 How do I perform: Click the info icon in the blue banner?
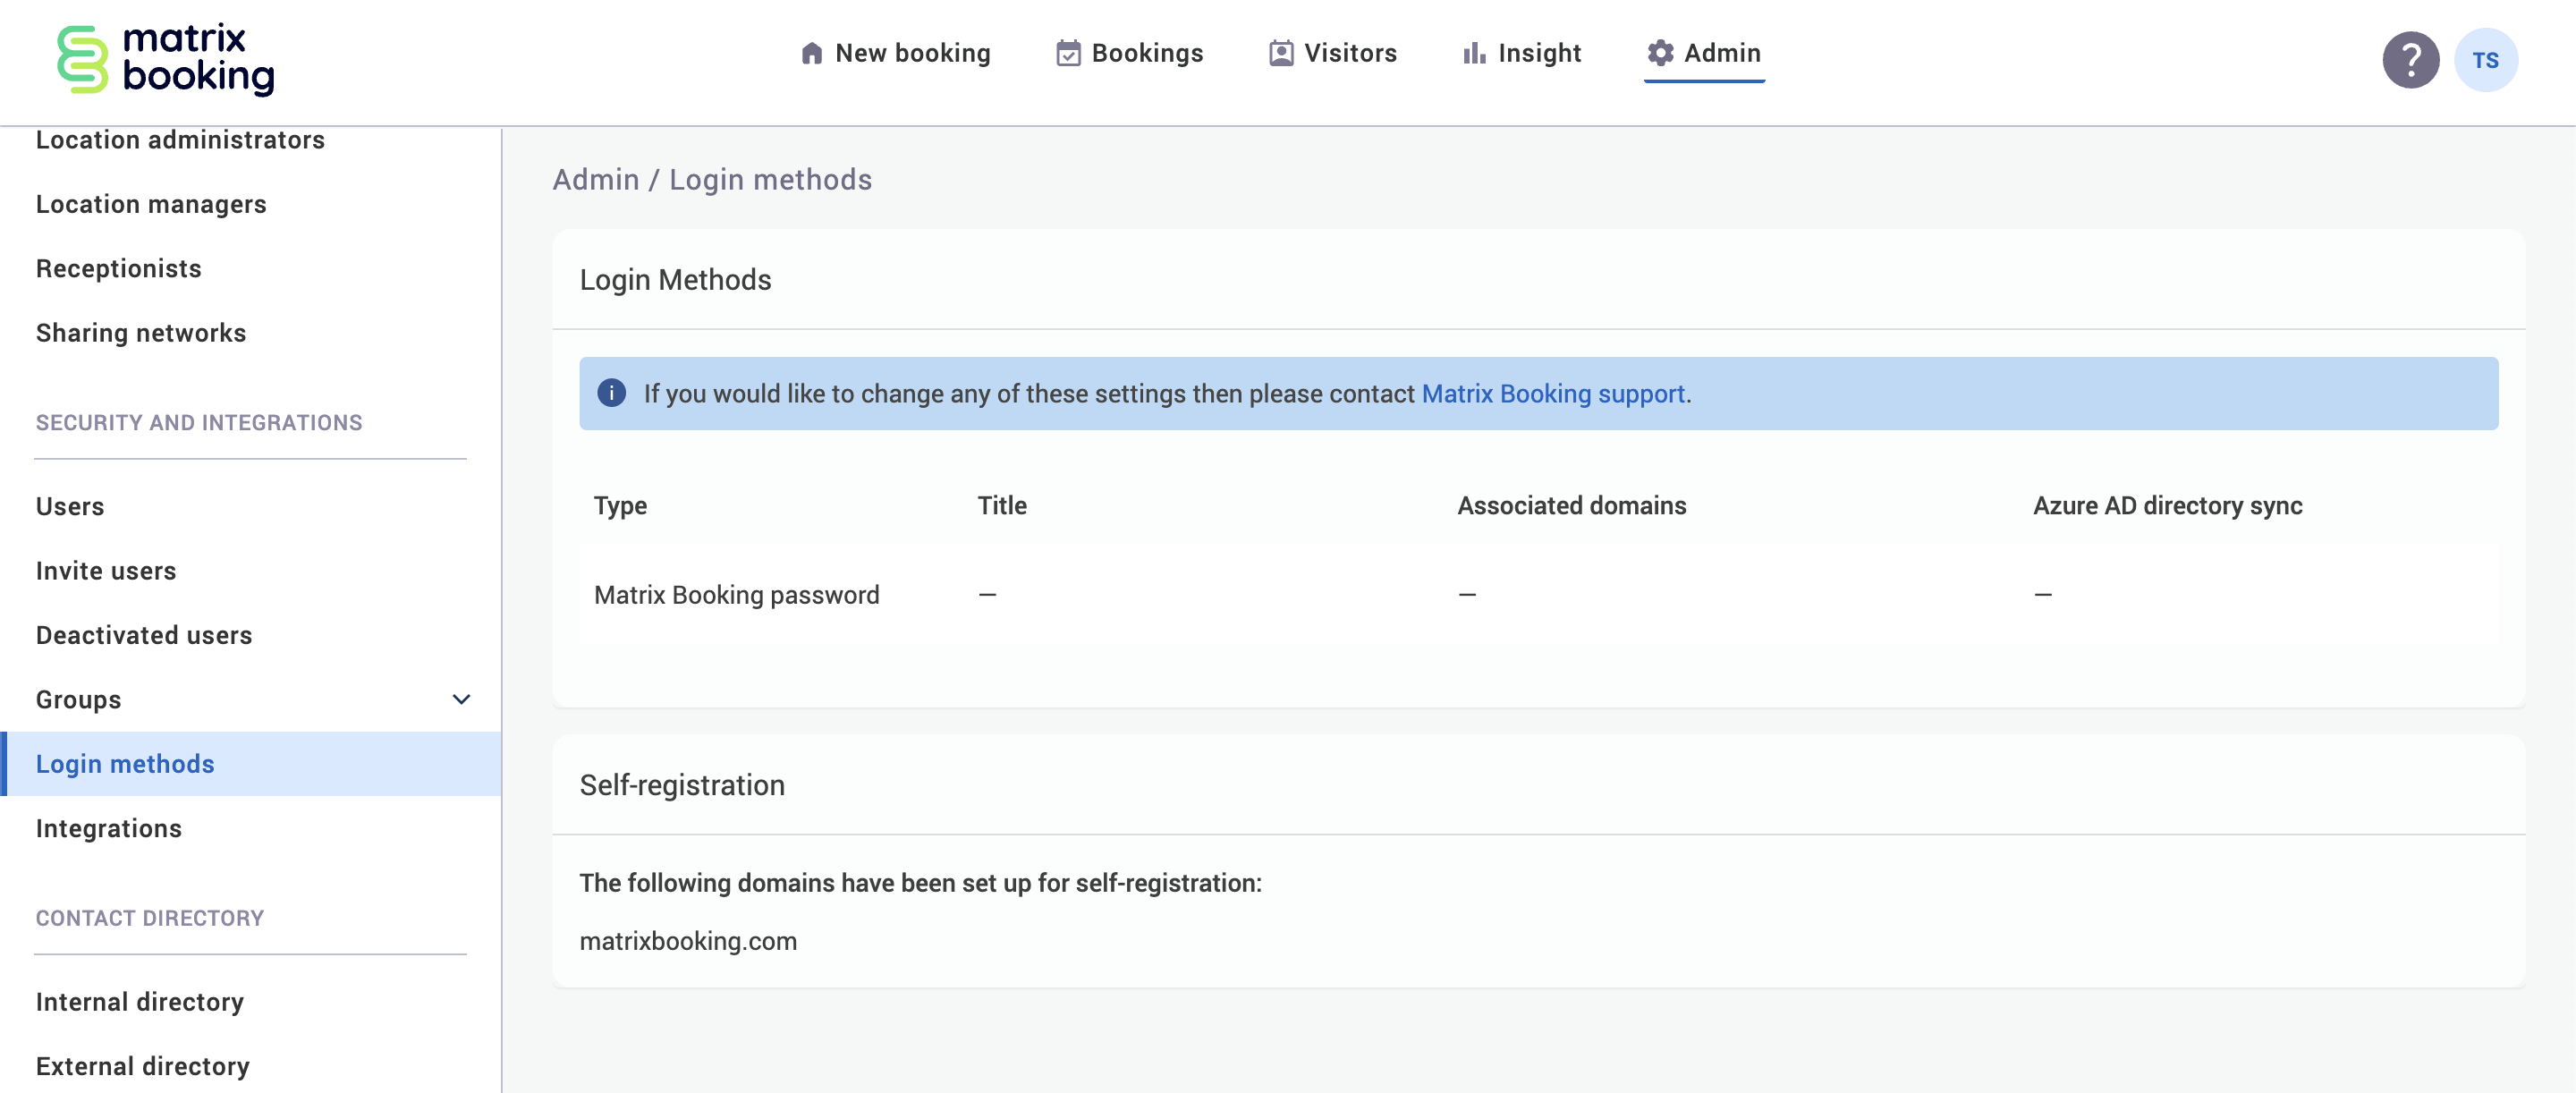611,393
